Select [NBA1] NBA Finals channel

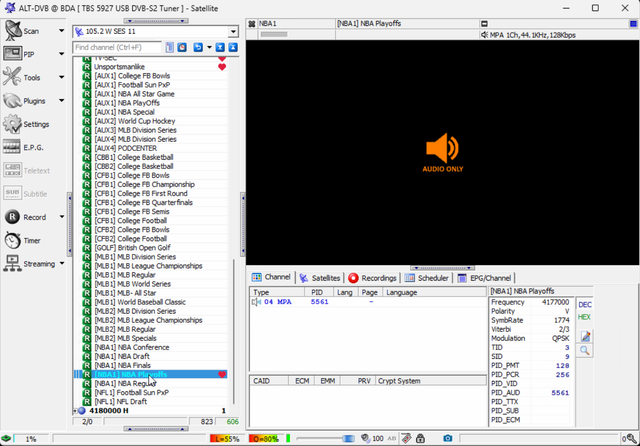pyautogui.click(x=122, y=365)
